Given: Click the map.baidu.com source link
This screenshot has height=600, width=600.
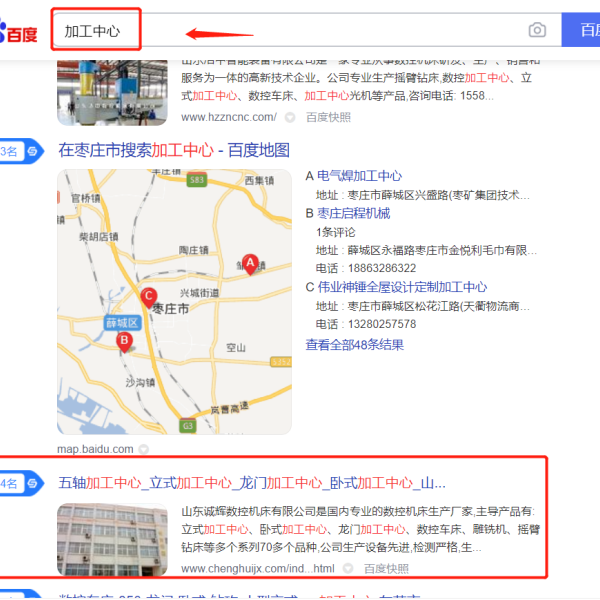Looking at the screenshot, I should [95, 449].
